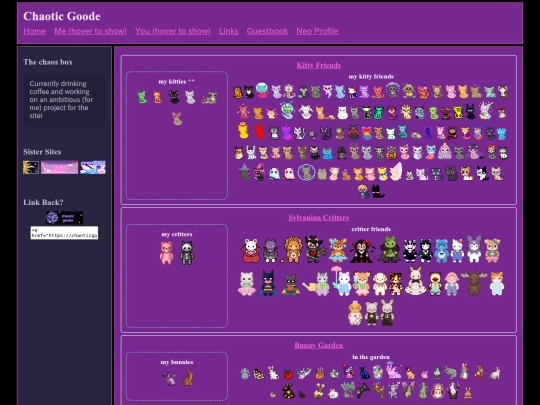The height and width of the screenshot is (405, 540).
Task: Click the brown moose critter
Action: tap(474, 283)
